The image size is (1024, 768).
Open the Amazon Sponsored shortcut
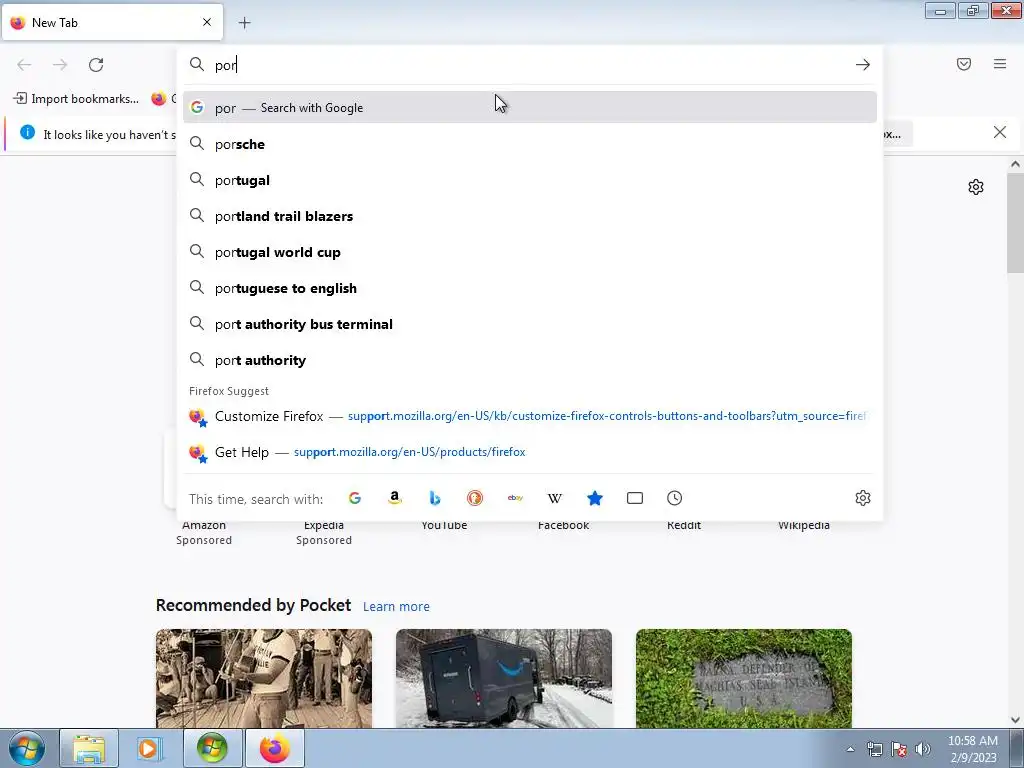point(204,532)
